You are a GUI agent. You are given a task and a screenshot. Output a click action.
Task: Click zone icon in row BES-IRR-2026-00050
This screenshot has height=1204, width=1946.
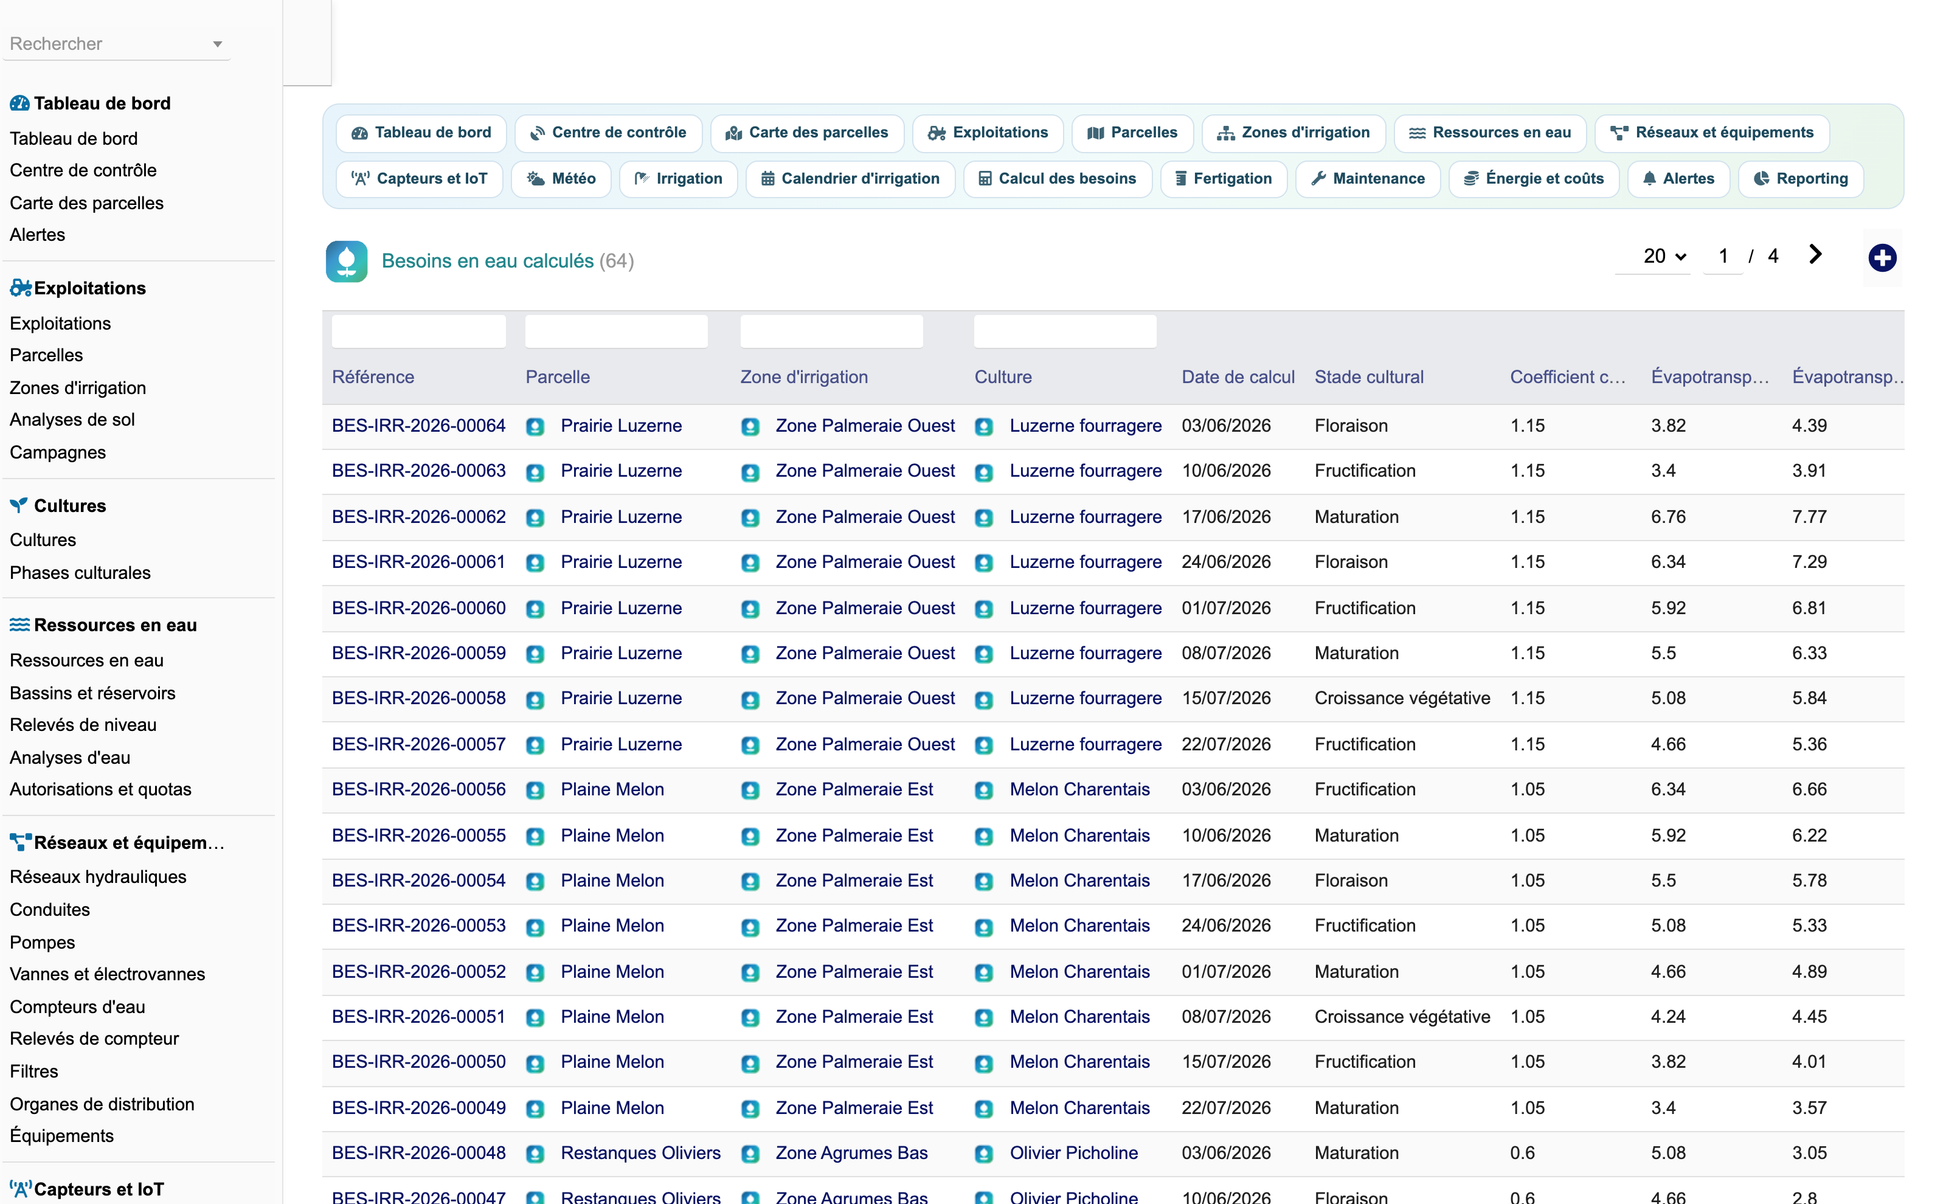(x=750, y=1063)
